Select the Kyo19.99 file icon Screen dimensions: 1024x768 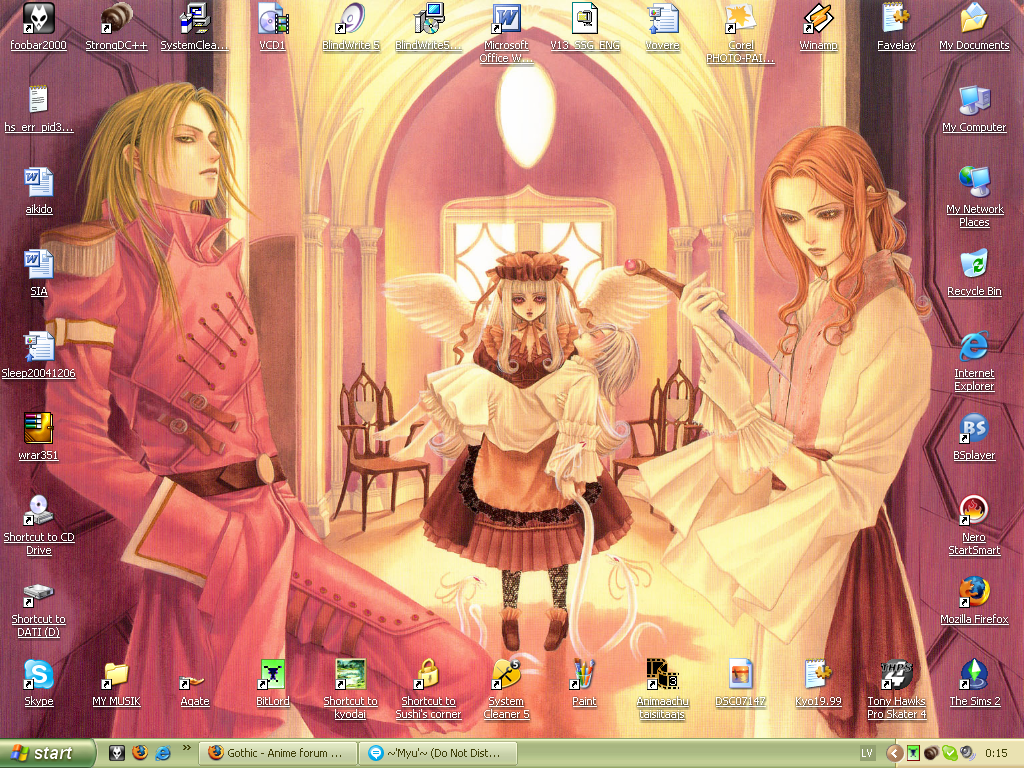818,684
